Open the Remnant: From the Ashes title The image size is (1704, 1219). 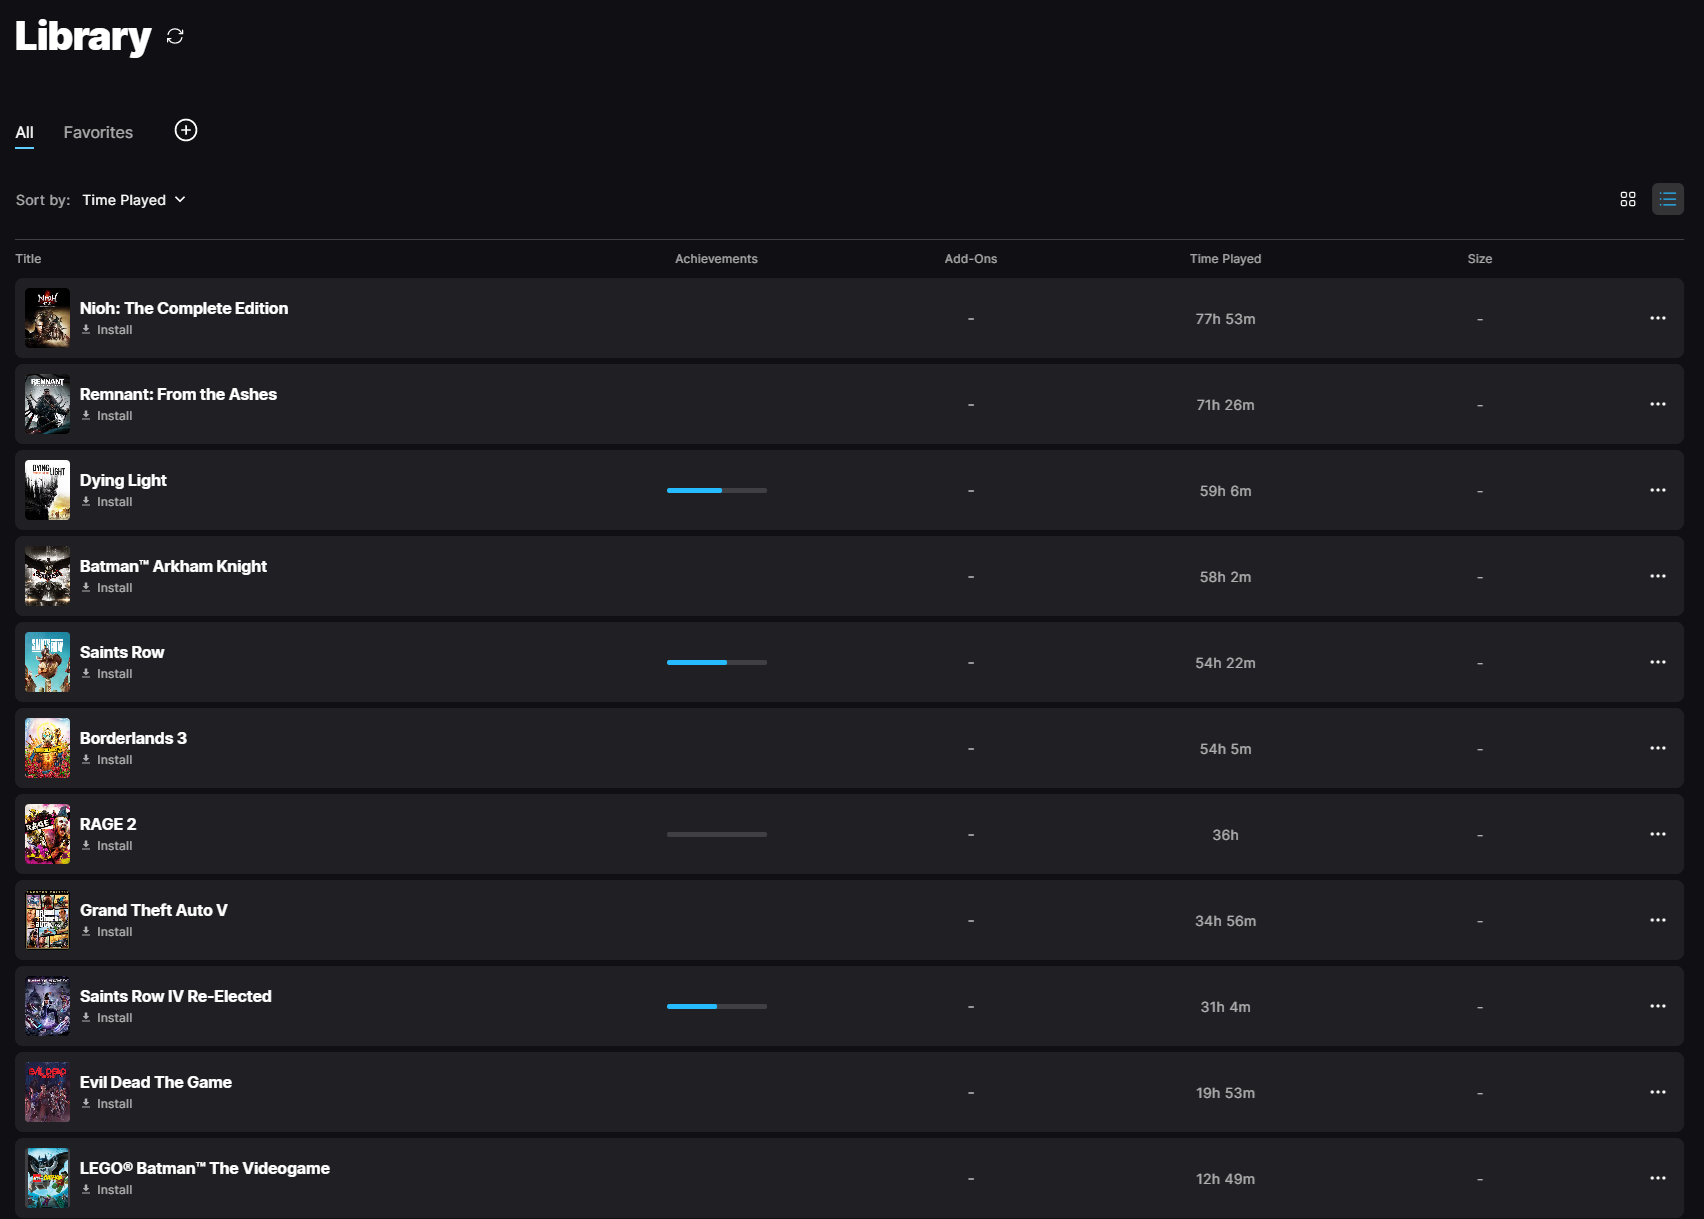click(x=178, y=394)
